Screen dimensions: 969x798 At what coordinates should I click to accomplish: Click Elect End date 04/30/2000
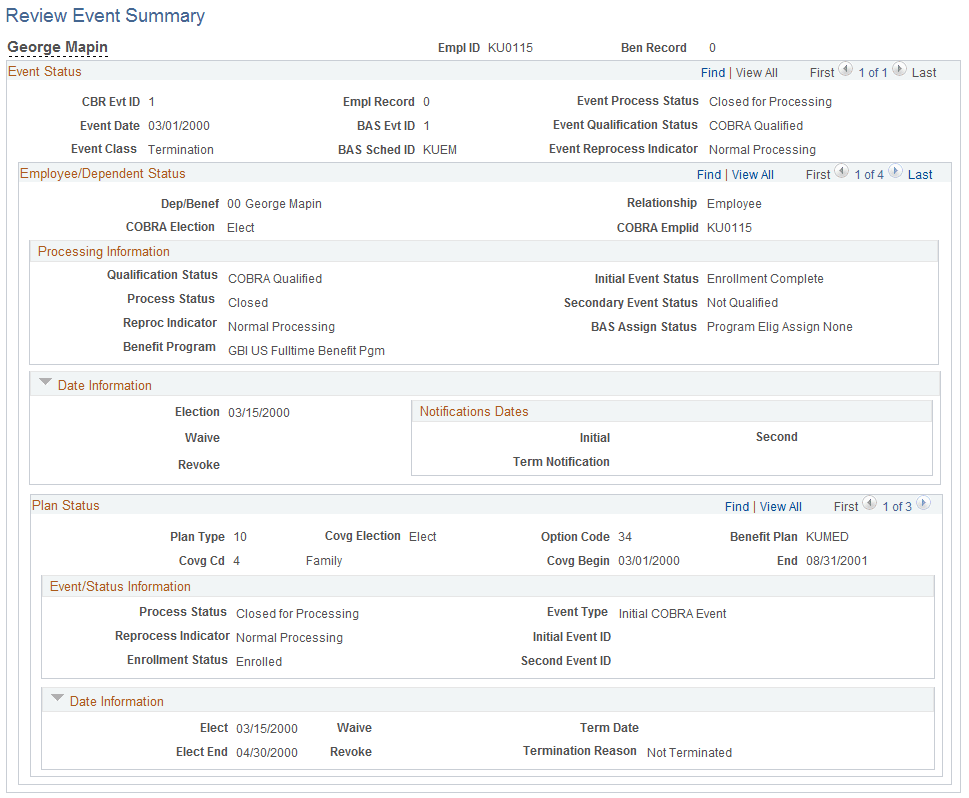pos(267,753)
